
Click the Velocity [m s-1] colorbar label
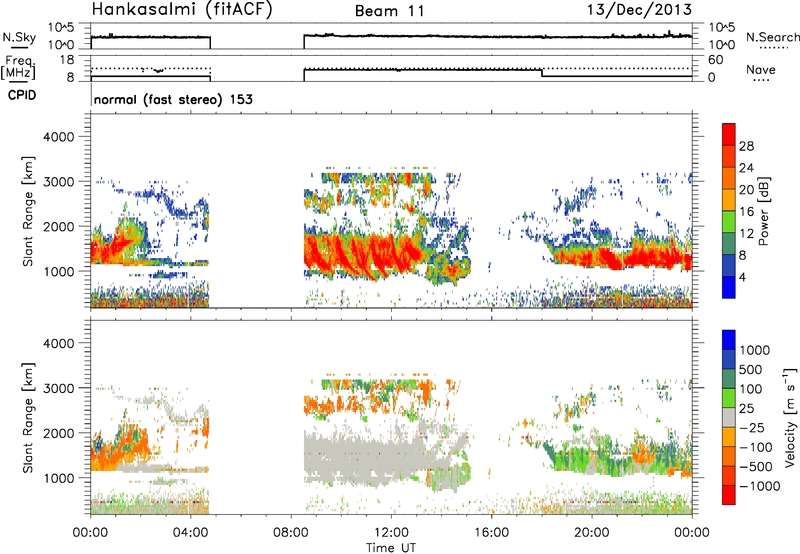[x=790, y=417]
